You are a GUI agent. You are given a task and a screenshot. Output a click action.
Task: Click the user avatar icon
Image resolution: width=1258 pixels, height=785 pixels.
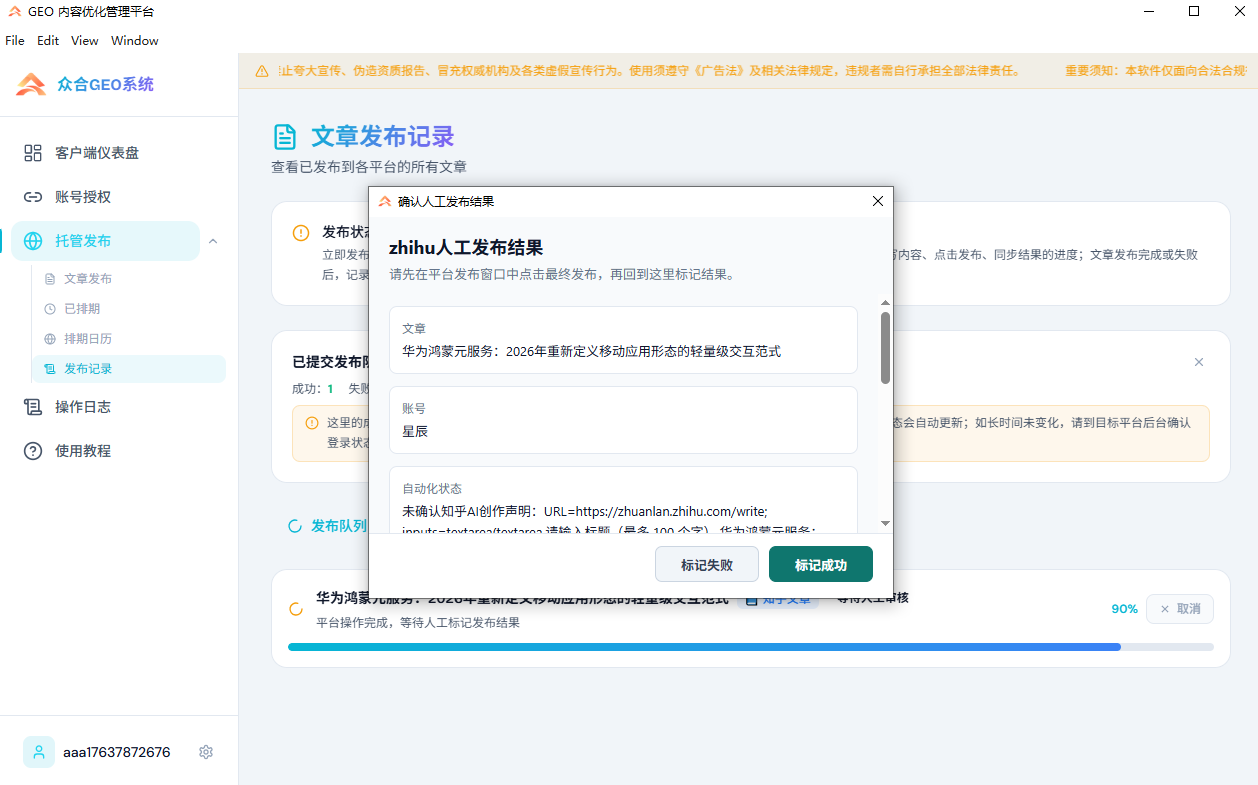coord(39,752)
